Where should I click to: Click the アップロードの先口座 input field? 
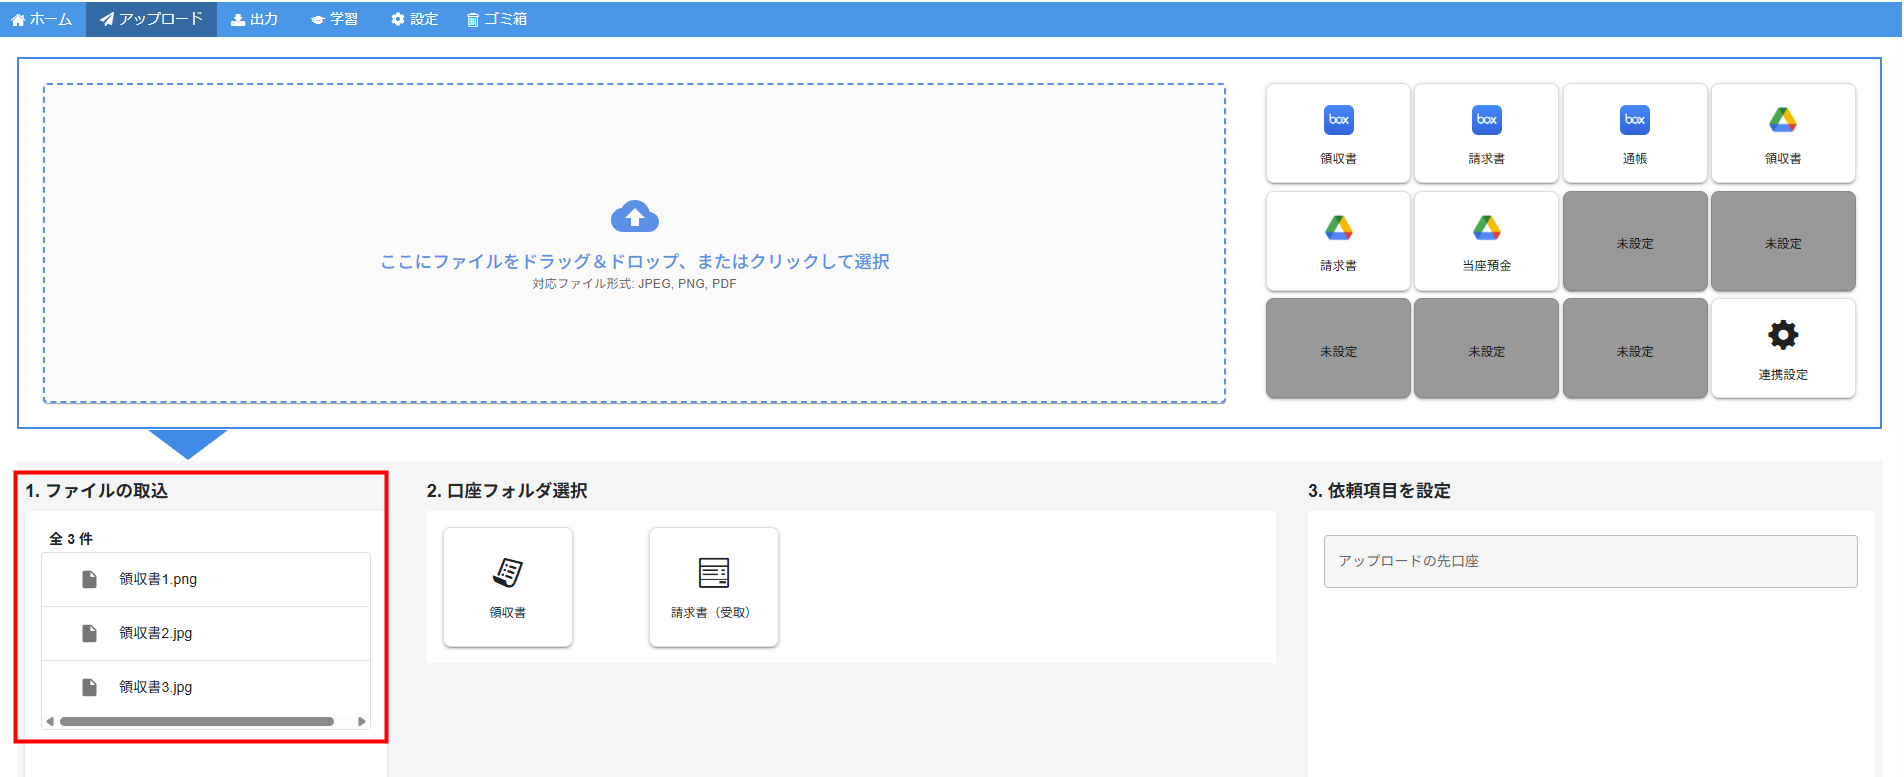click(1590, 561)
